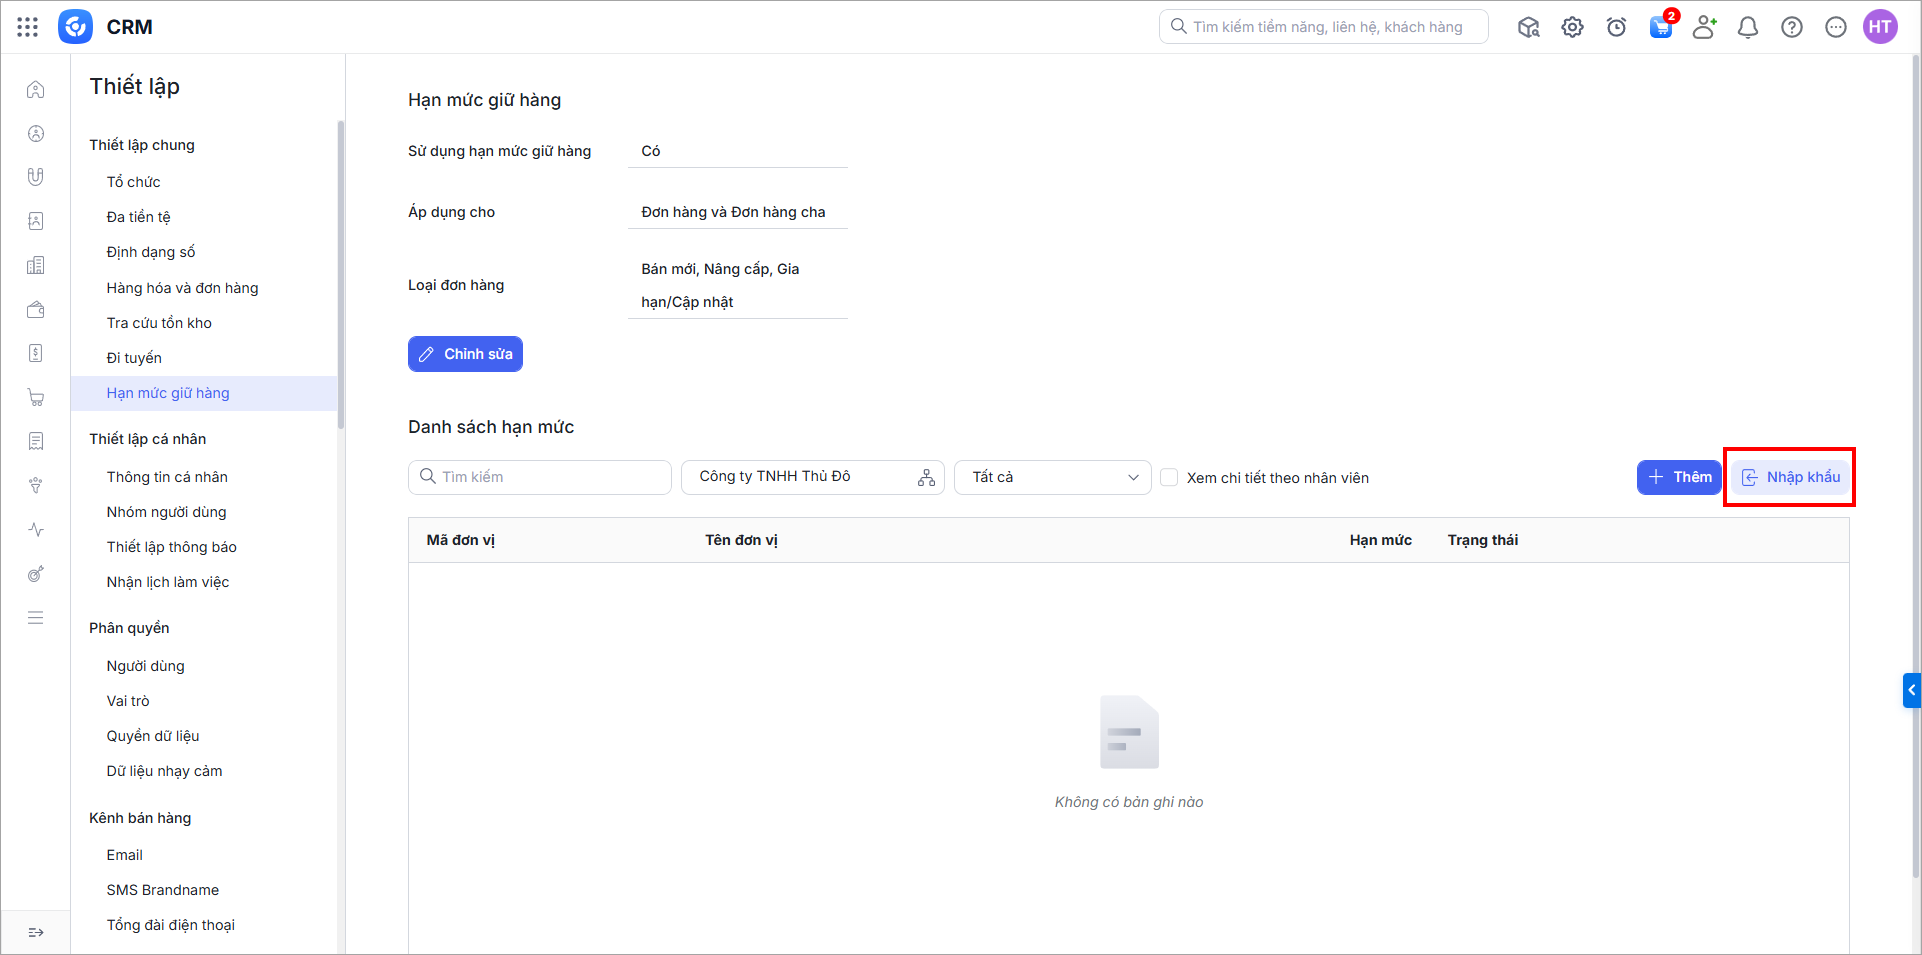Open the apps grid launcher
The height and width of the screenshot is (955, 1922).
pos(28,27)
